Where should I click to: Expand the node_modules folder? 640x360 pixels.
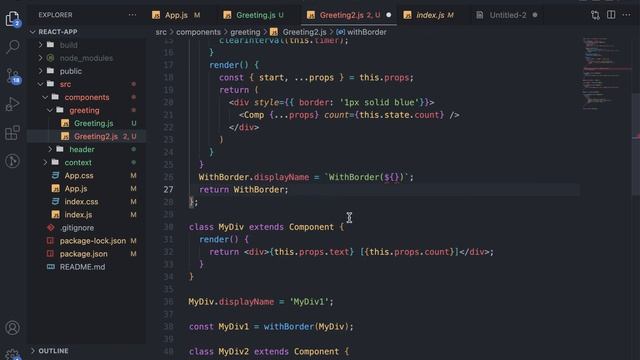pos(87,58)
